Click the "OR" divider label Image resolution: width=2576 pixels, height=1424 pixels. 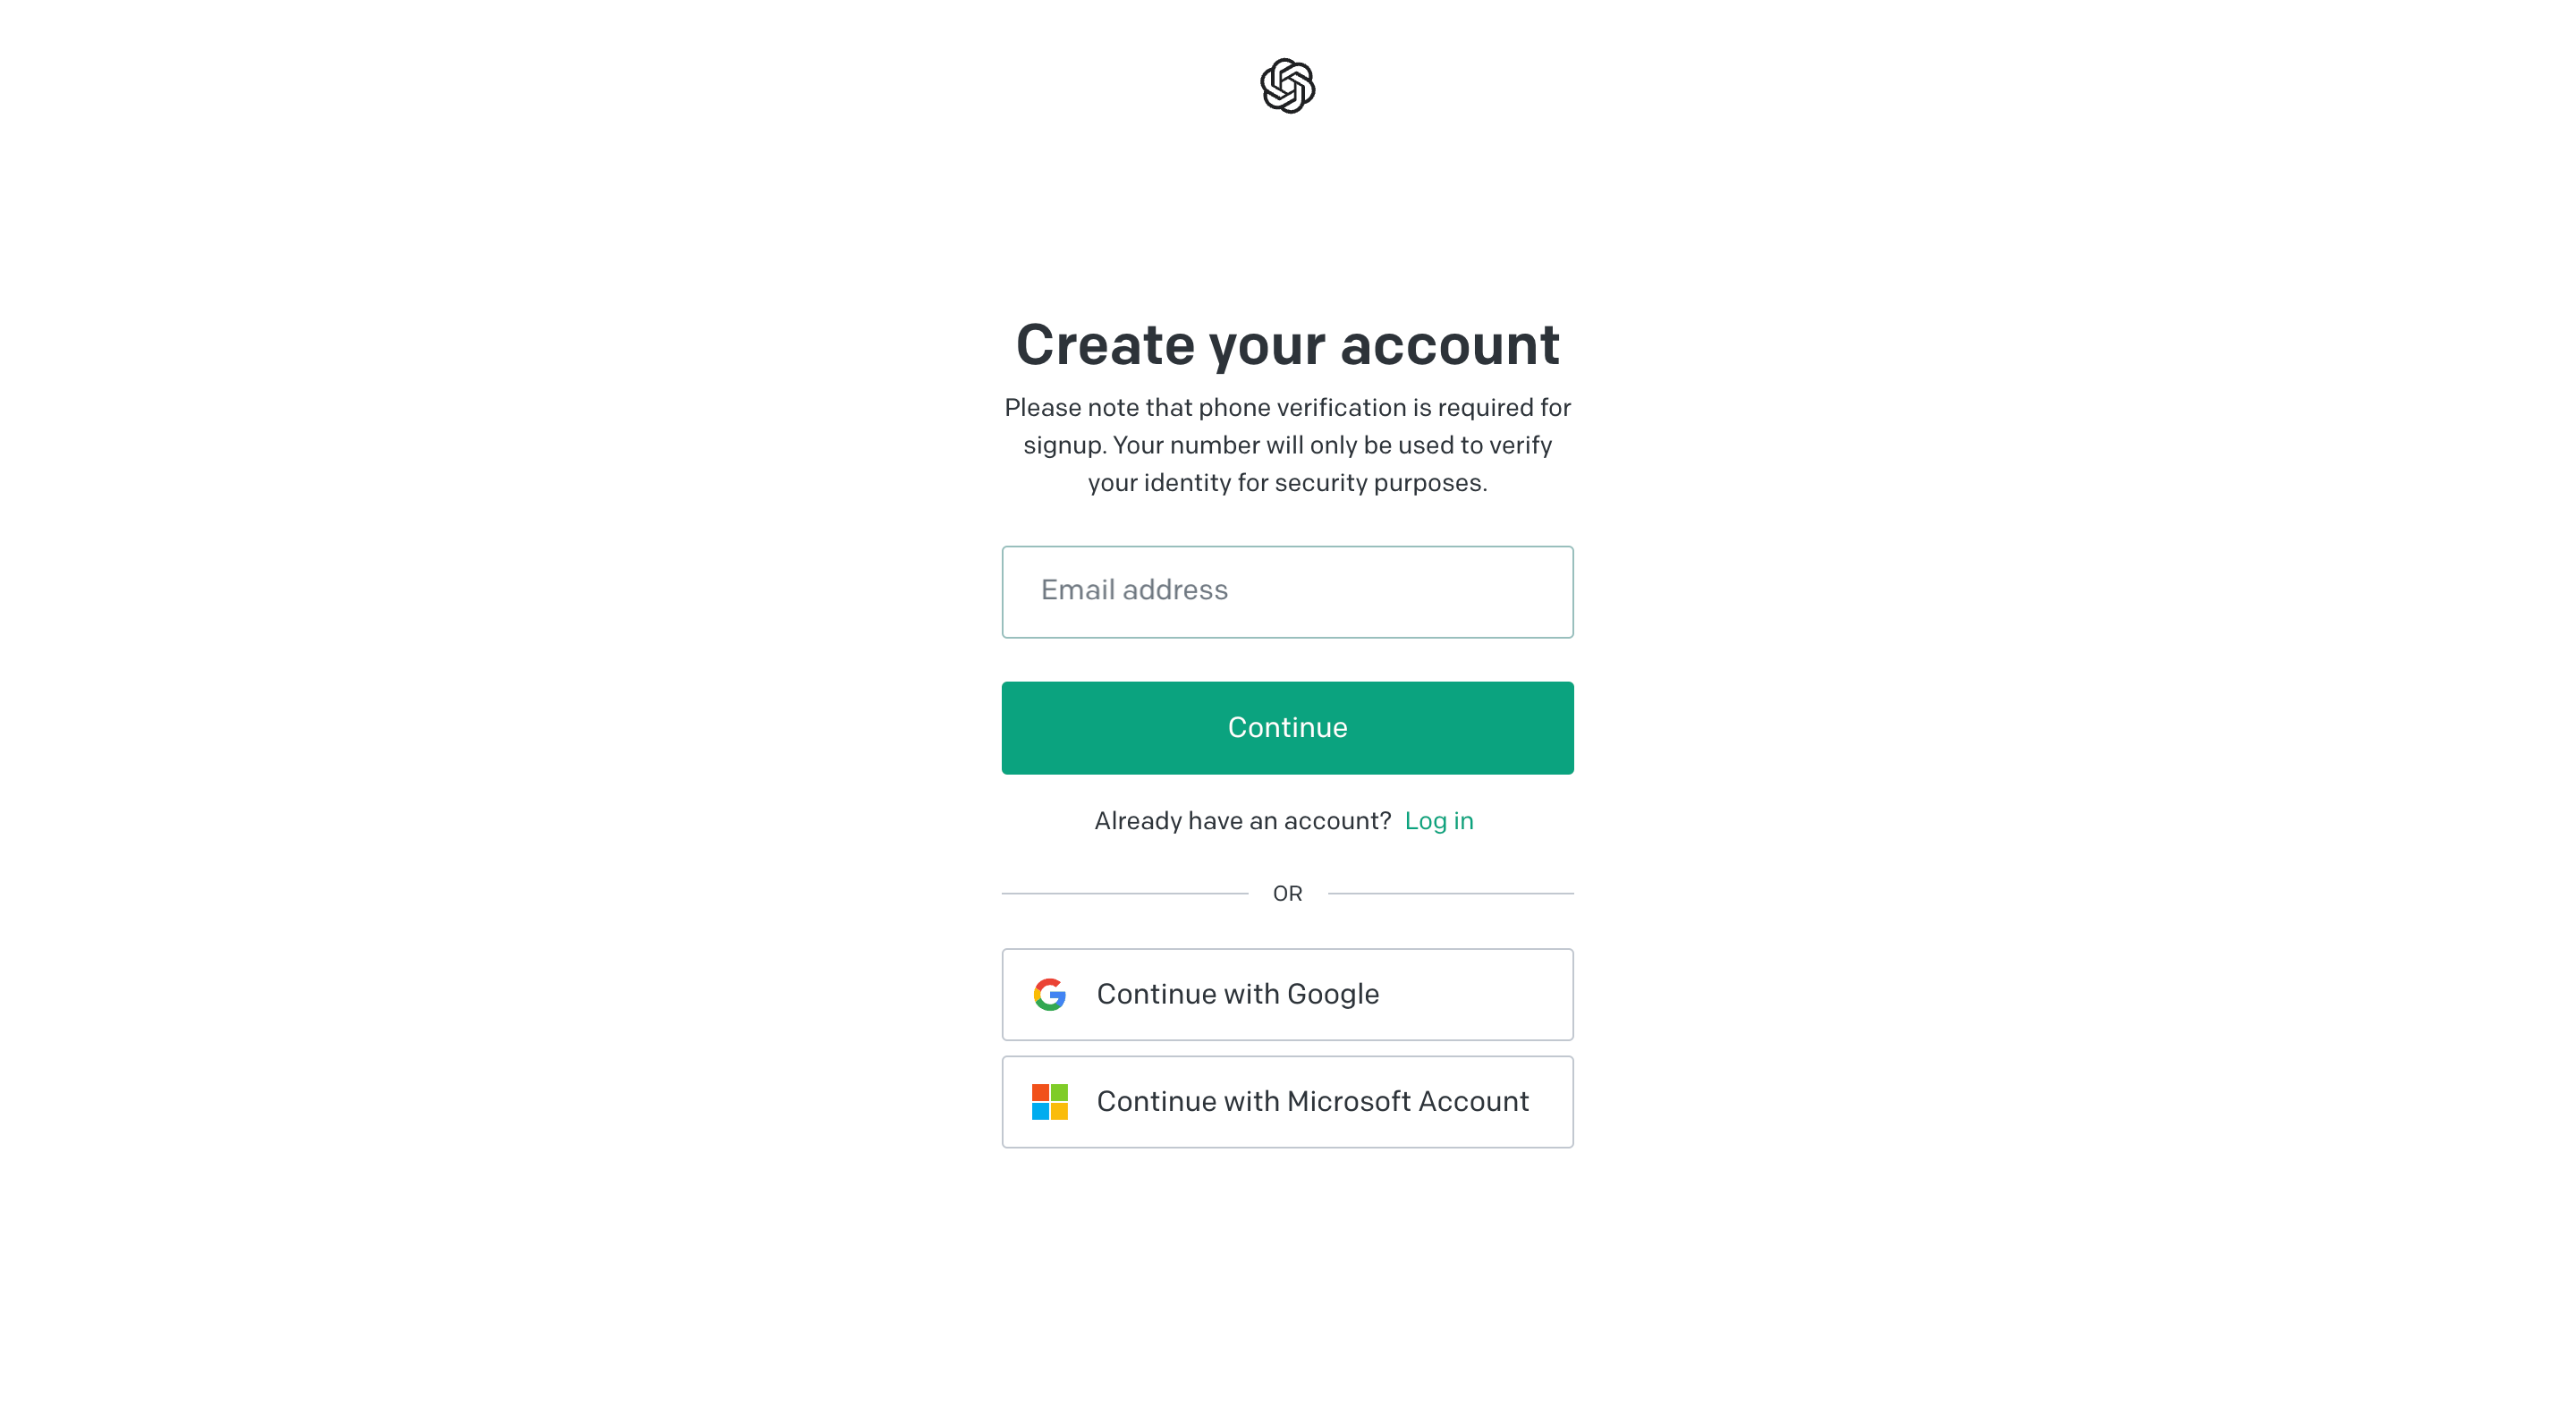tap(1287, 893)
